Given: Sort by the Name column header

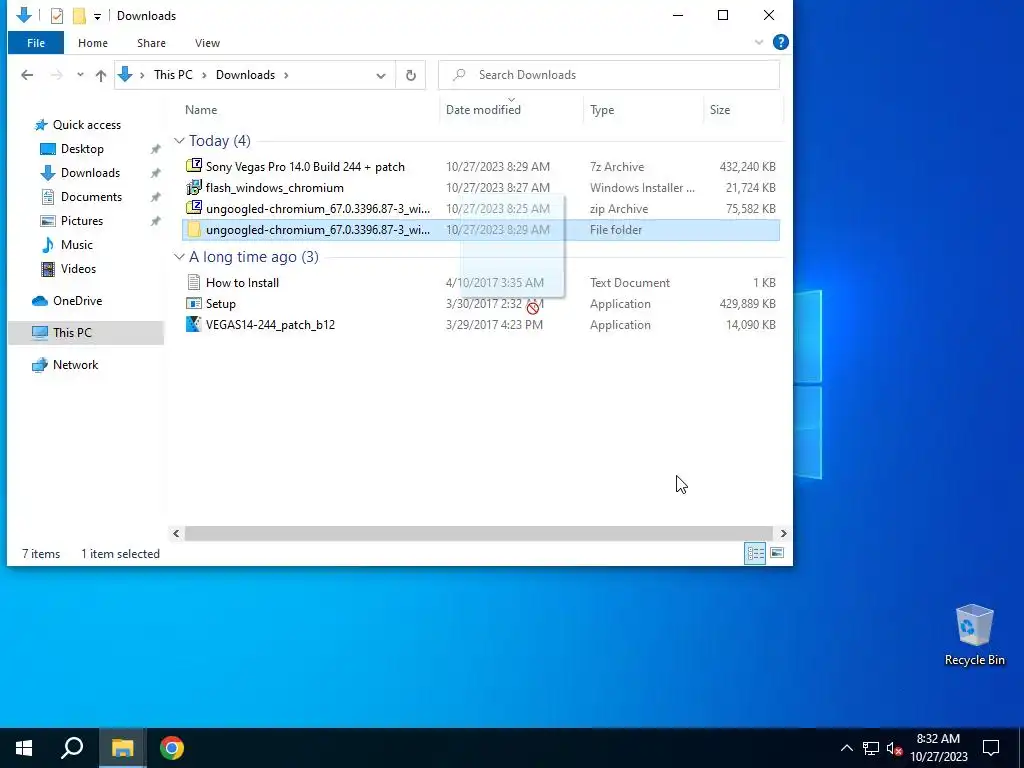Looking at the screenshot, I should (x=200, y=110).
